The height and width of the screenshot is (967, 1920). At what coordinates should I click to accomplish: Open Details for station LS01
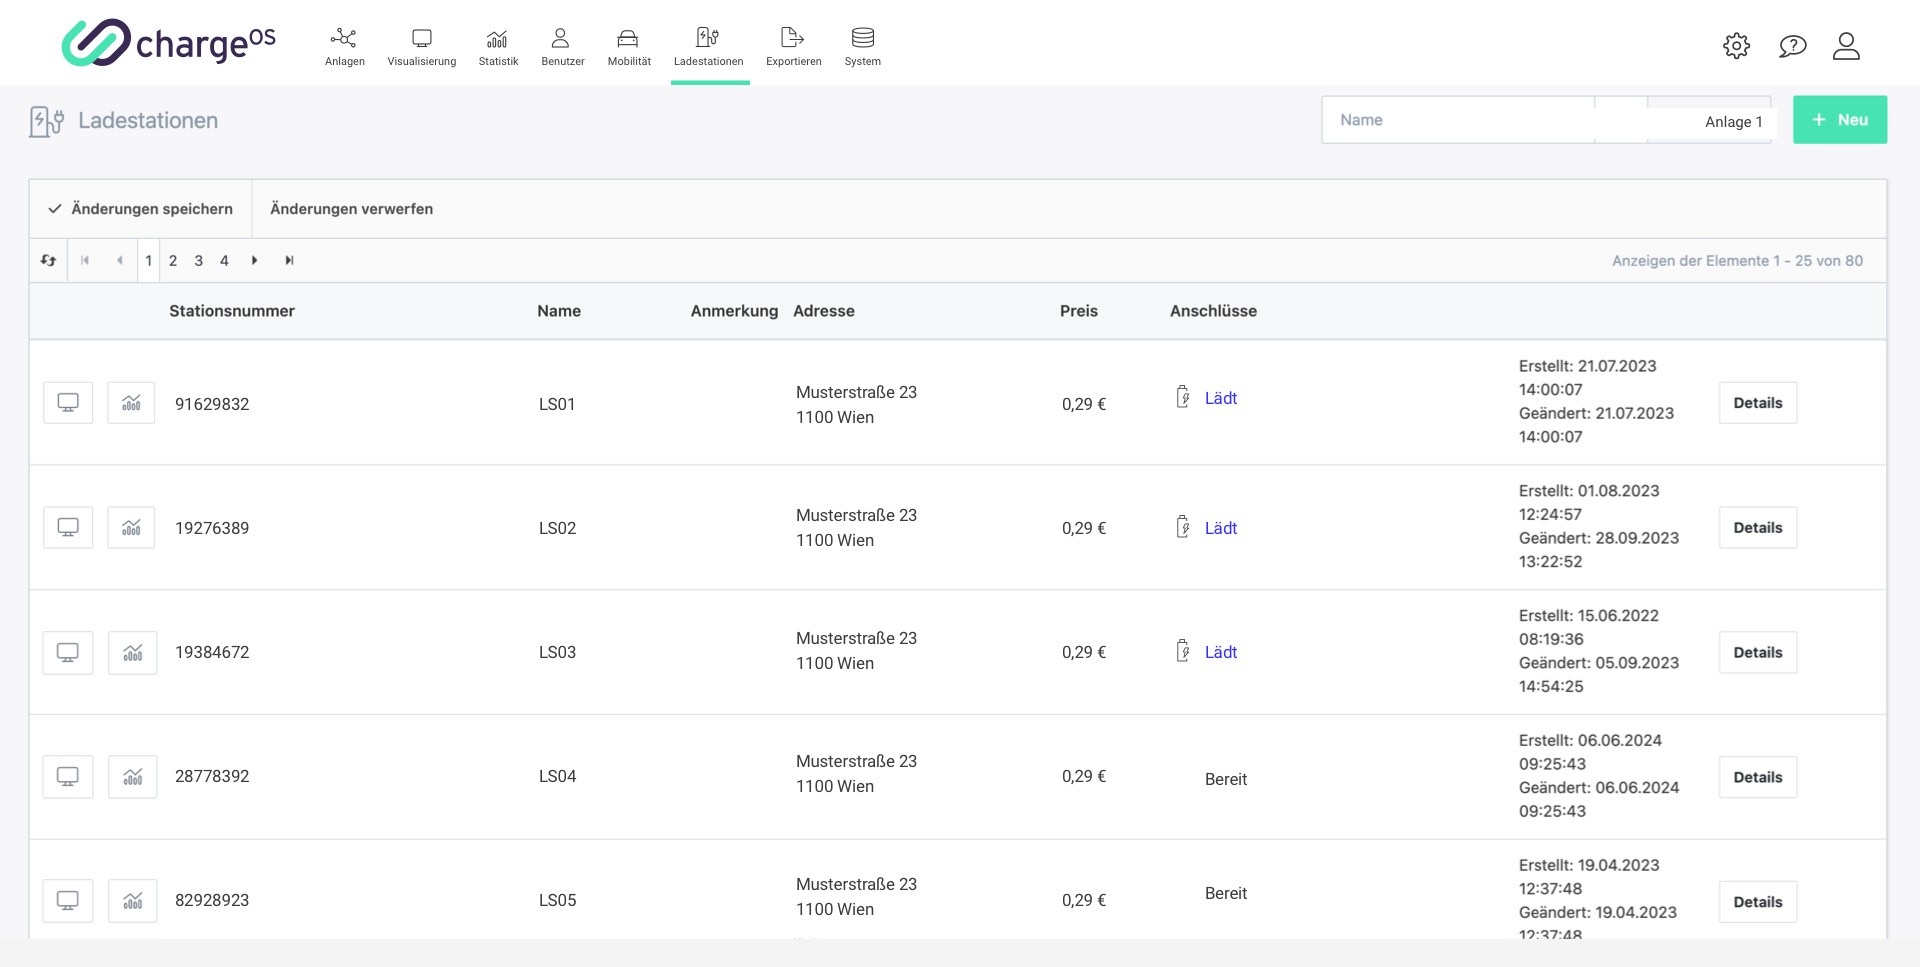pos(1757,403)
